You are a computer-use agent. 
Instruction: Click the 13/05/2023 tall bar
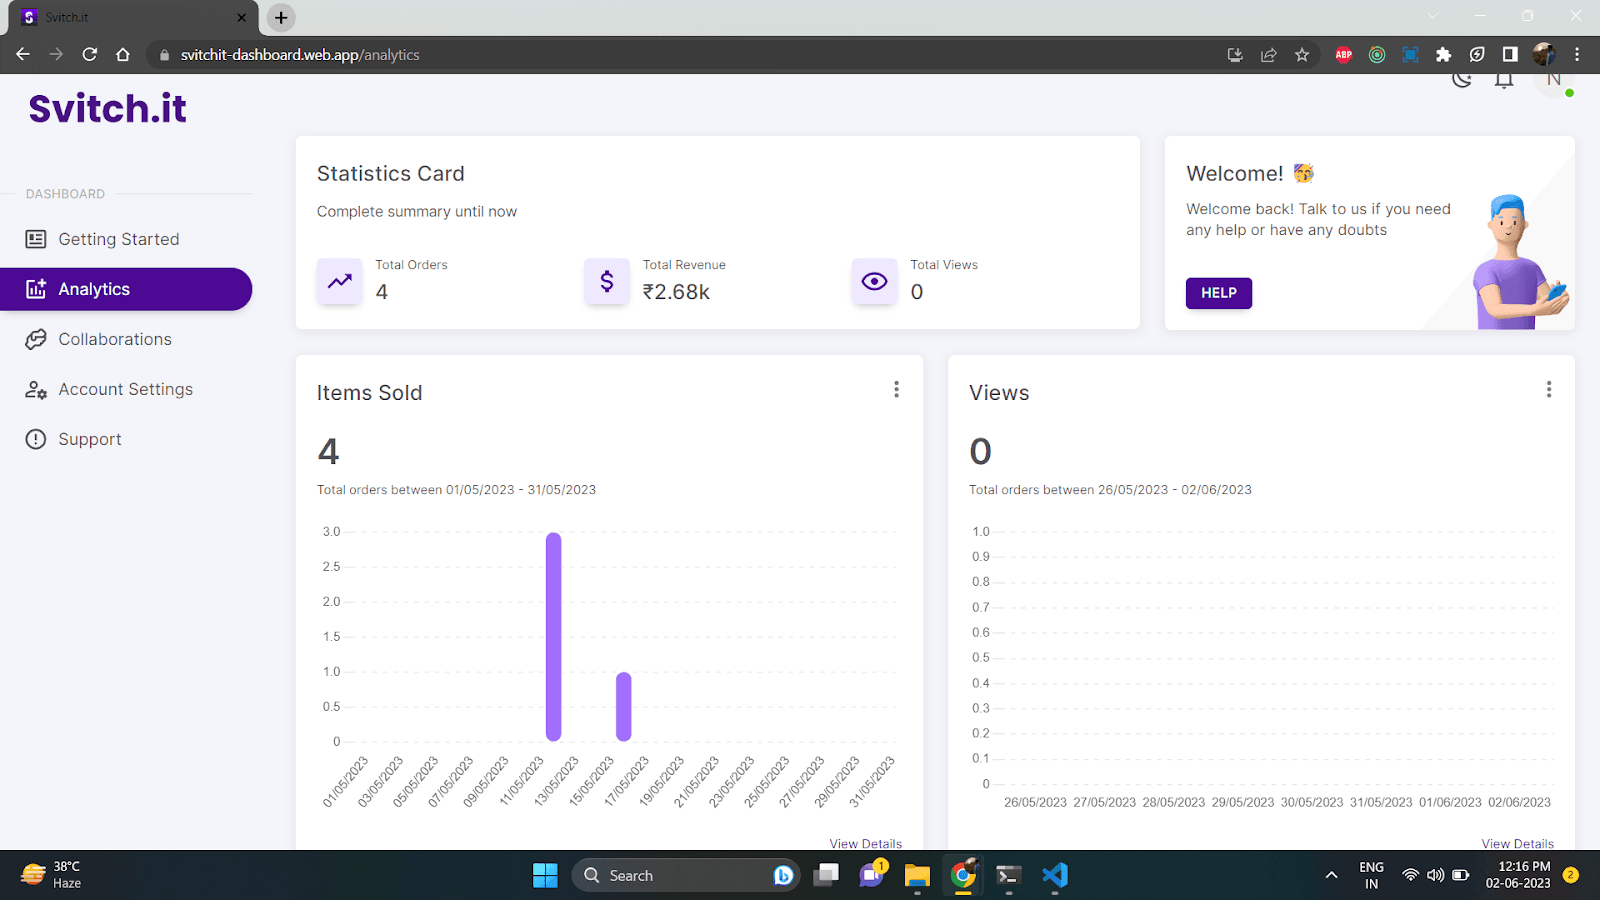(554, 636)
